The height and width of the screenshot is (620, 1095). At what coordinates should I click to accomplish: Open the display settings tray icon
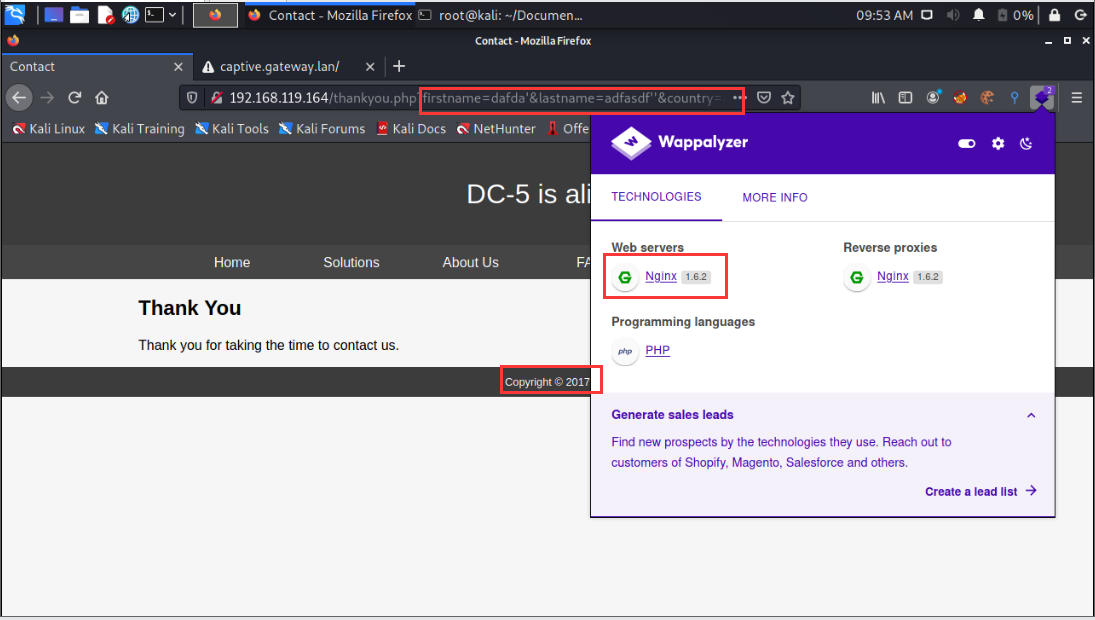pyautogui.click(x=927, y=15)
